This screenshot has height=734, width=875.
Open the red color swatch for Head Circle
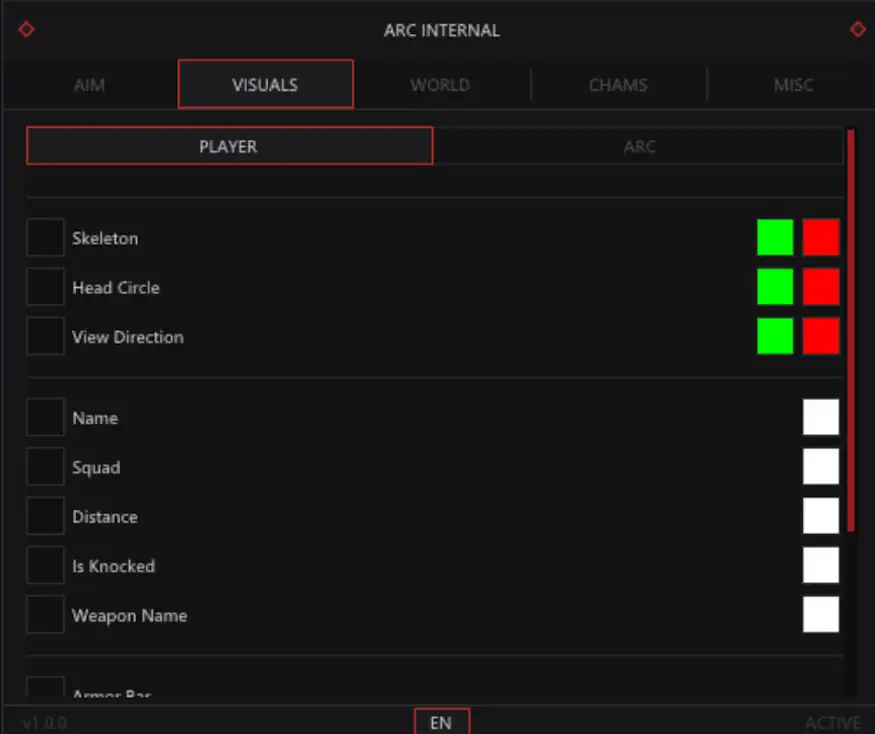click(821, 287)
